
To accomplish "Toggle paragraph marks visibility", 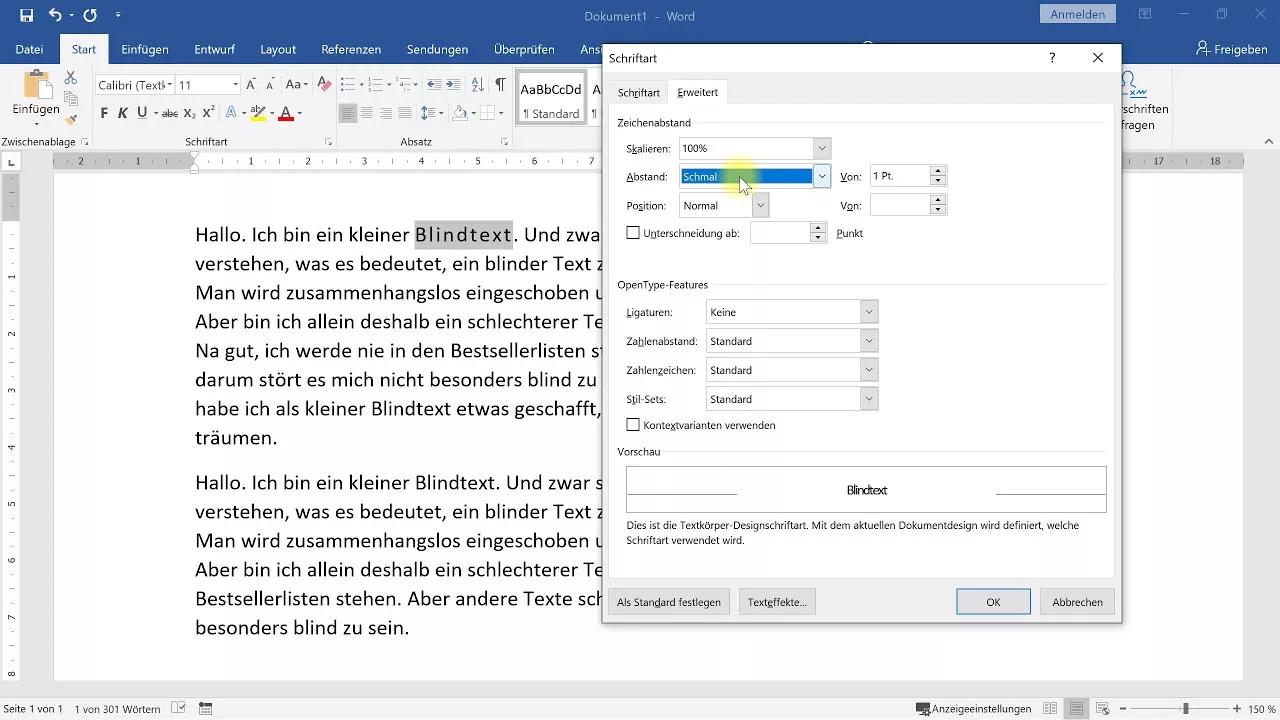I will (x=500, y=85).
